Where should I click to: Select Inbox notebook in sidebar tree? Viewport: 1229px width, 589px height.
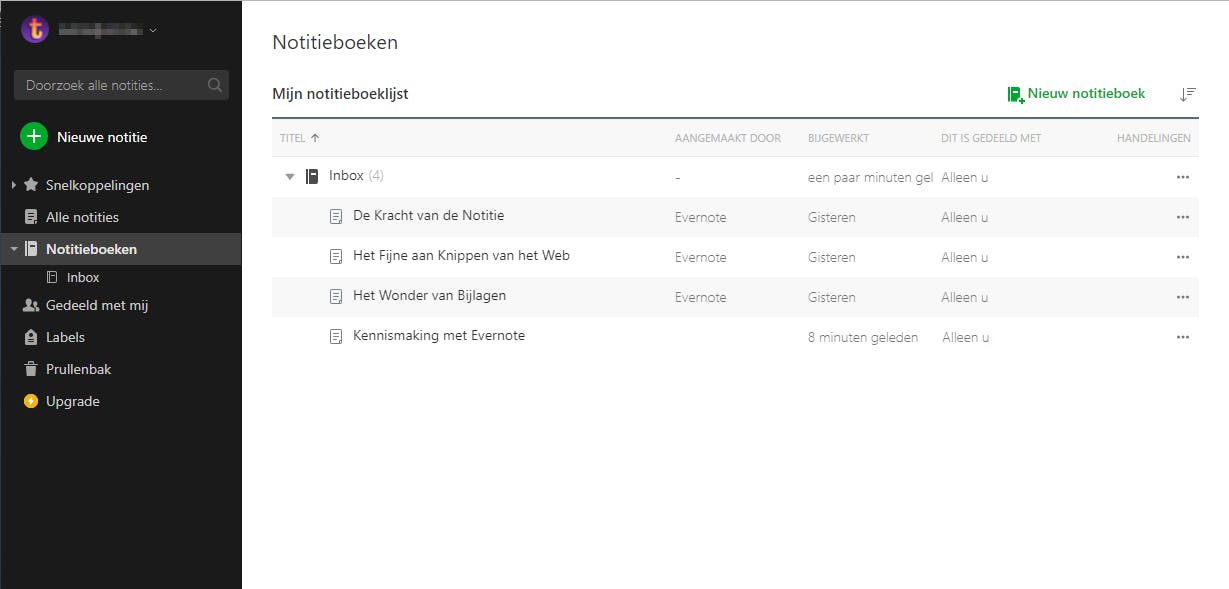[x=83, y=277]
